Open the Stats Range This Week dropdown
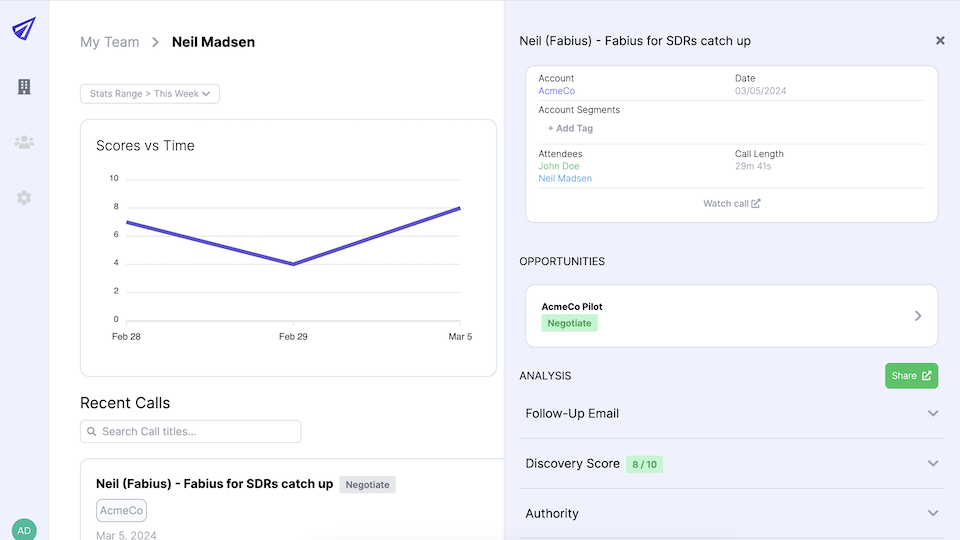The image size is (960, 540). tap(150, 94)
